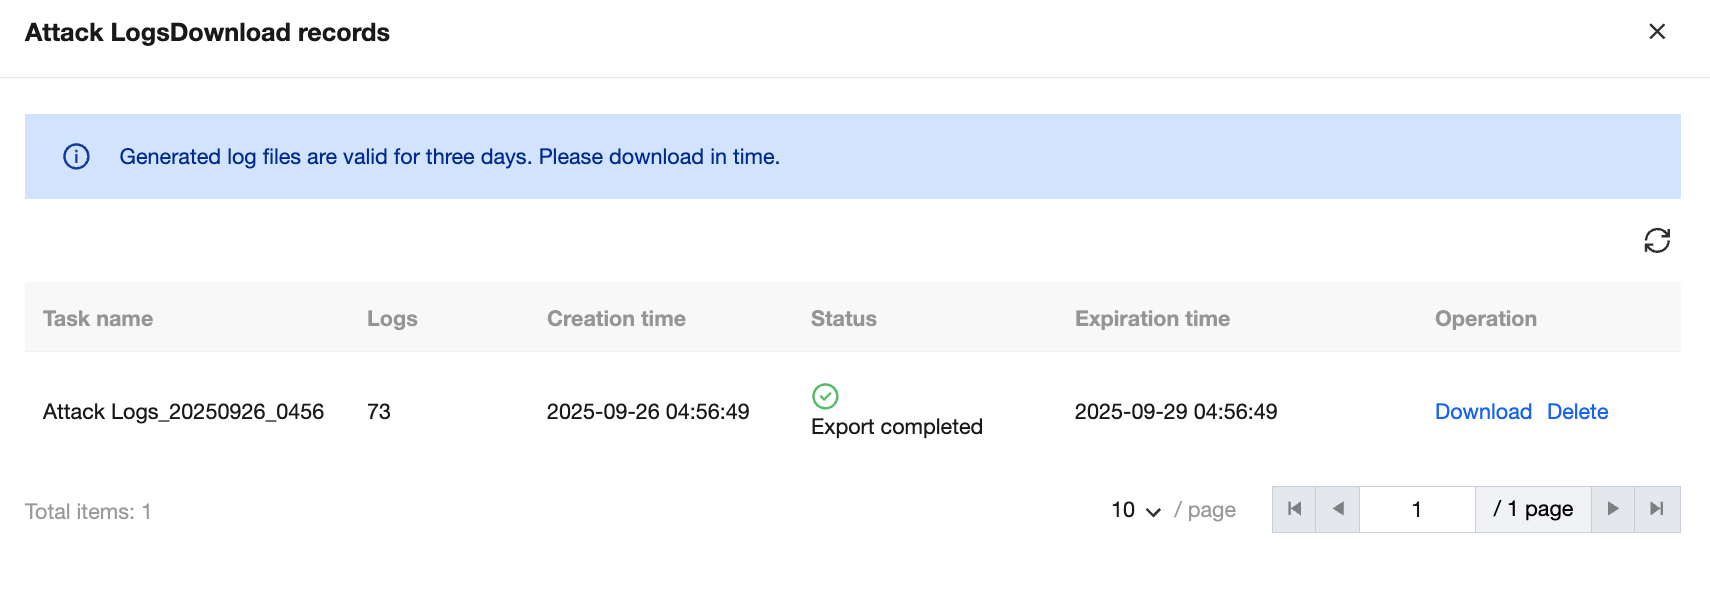Select the Expiration time column header

pyautogui.click(x=1152, y=318)
